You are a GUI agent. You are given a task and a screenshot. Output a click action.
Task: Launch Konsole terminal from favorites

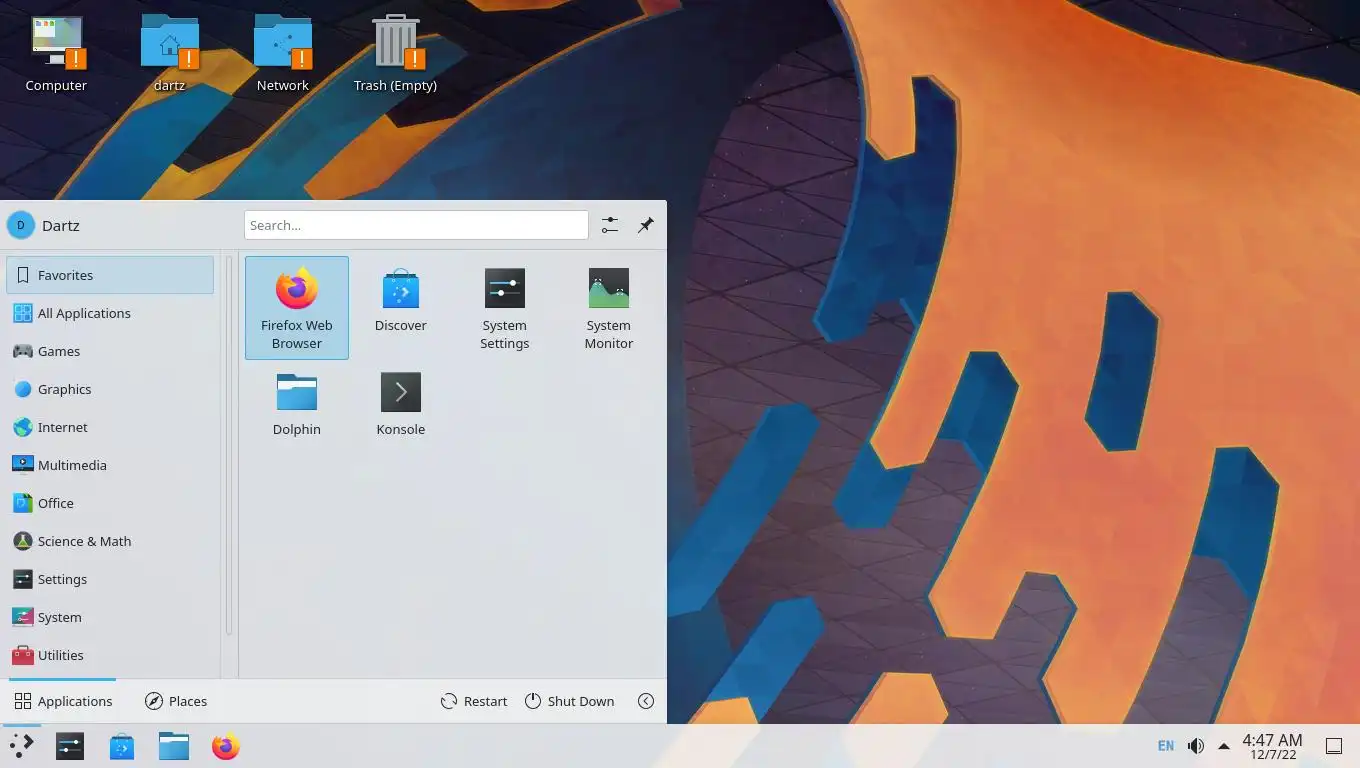pos(401,404)
